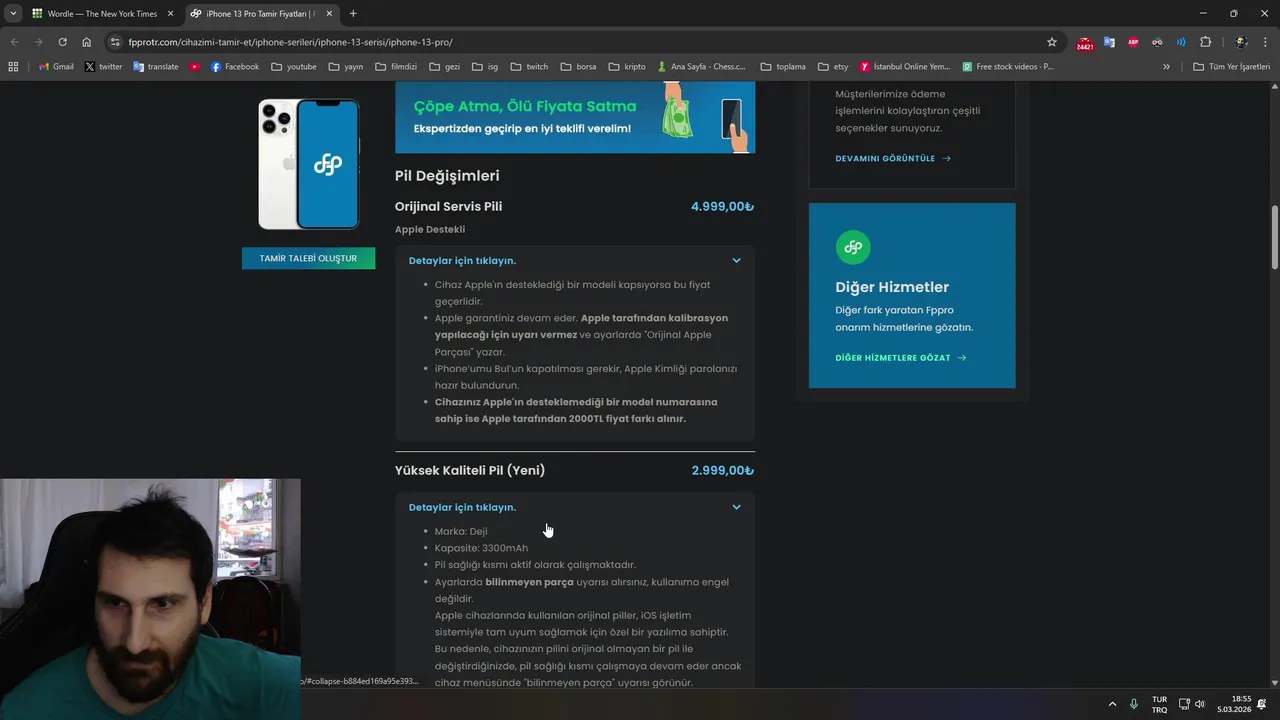Open the youtube bookmark folder
The width and height of the screenshot is (1280, 720).
tap(293, 67)
